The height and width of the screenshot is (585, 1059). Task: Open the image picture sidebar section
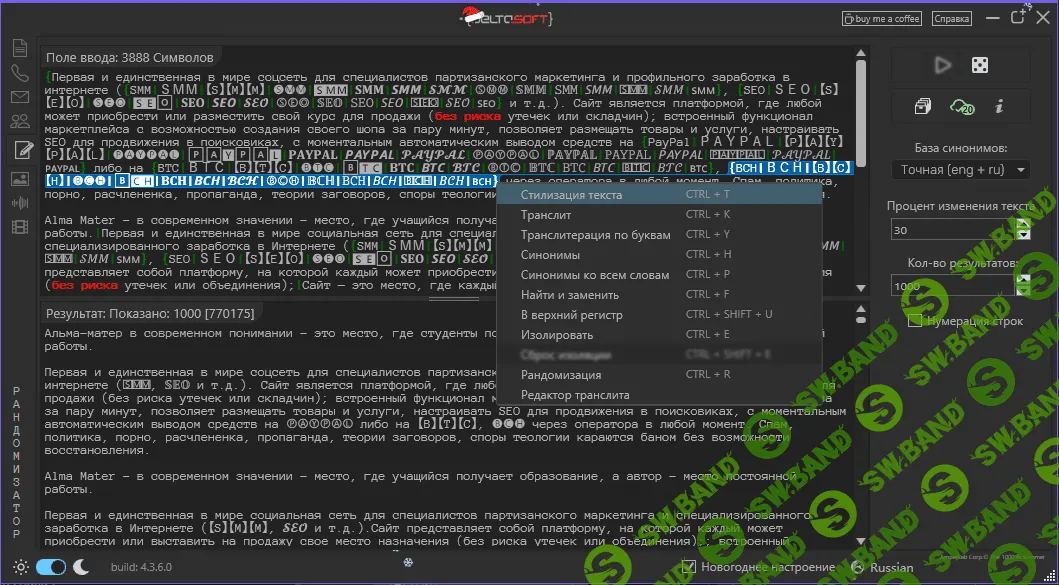(20, 179)
